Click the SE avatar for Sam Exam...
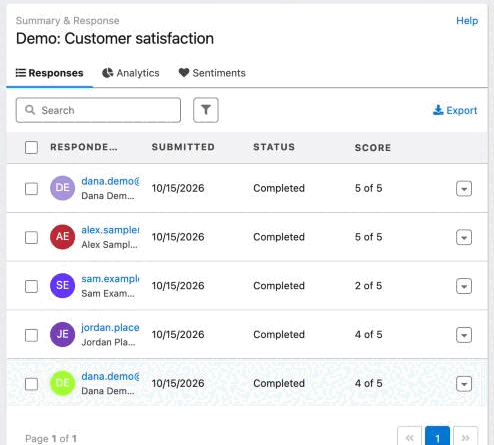The image size is (494, 445). pyautogui.click(x=62, y=286)
